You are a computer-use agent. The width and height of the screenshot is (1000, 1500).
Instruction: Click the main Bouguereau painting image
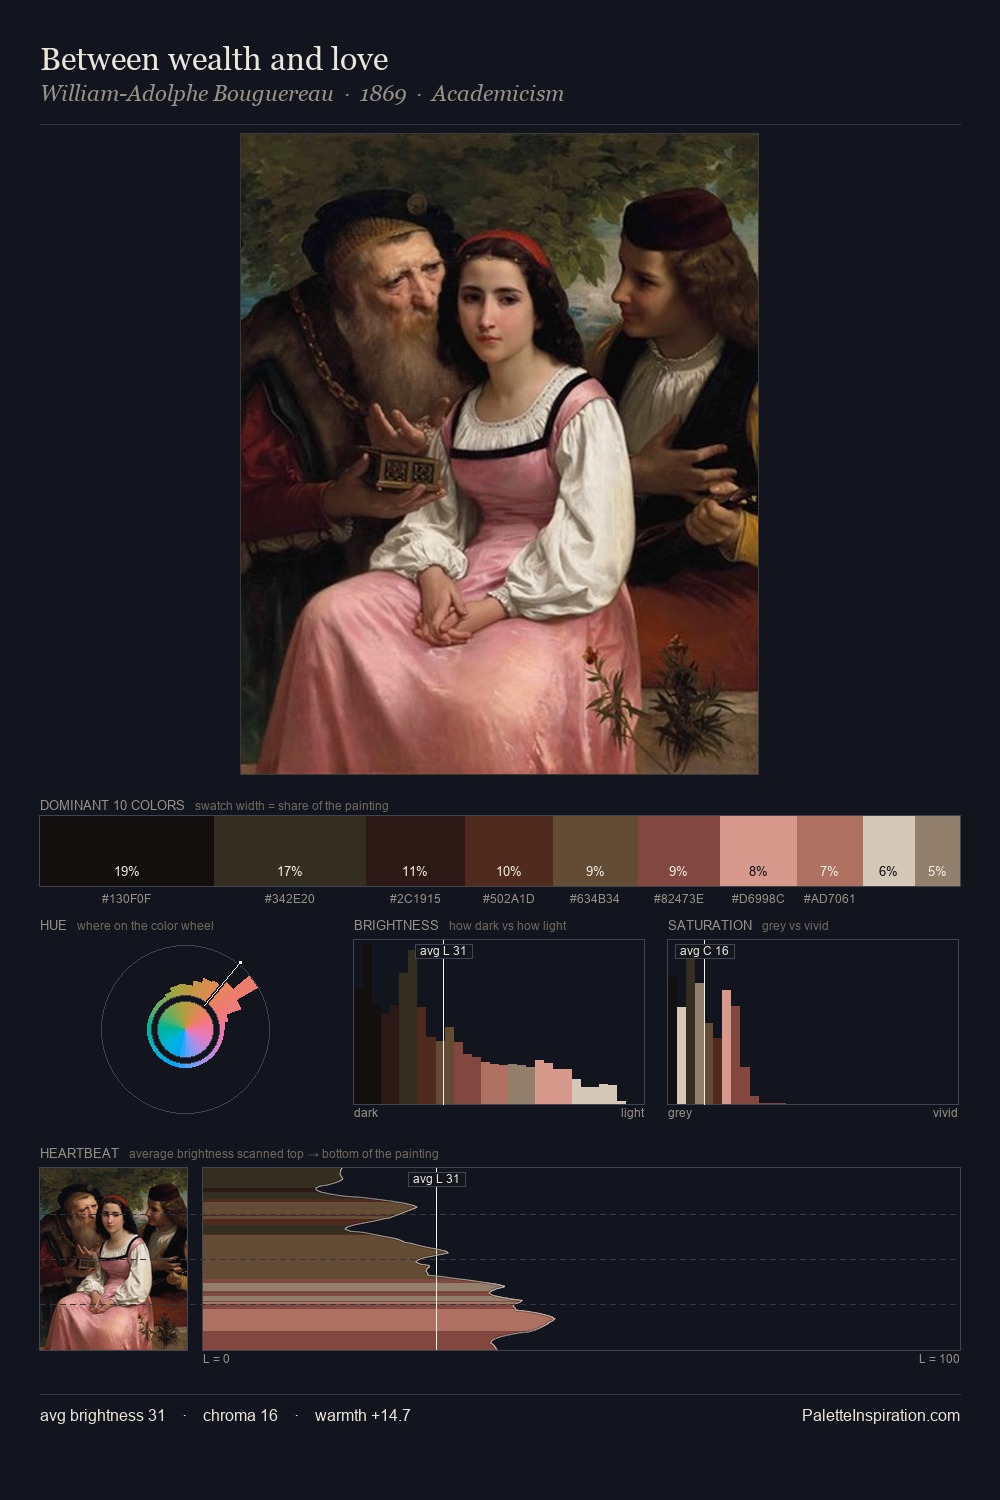click(499, 454)
